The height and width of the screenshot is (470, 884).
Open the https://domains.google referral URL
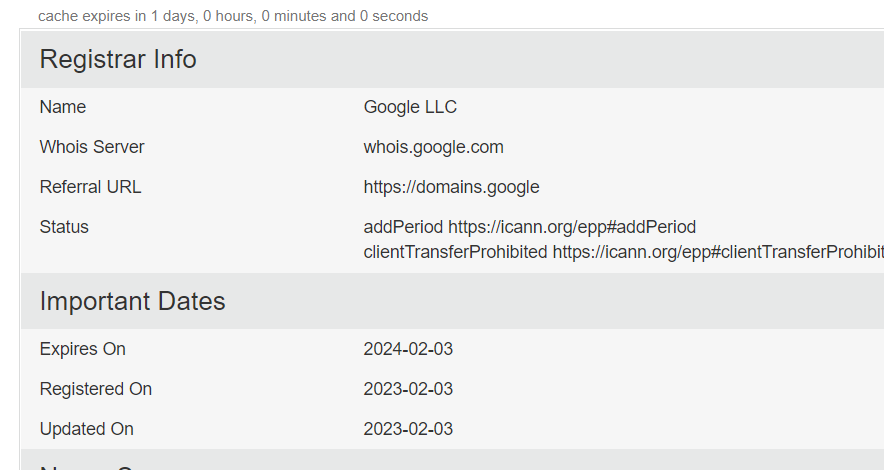pyautogui.click(x=451, y=187)
